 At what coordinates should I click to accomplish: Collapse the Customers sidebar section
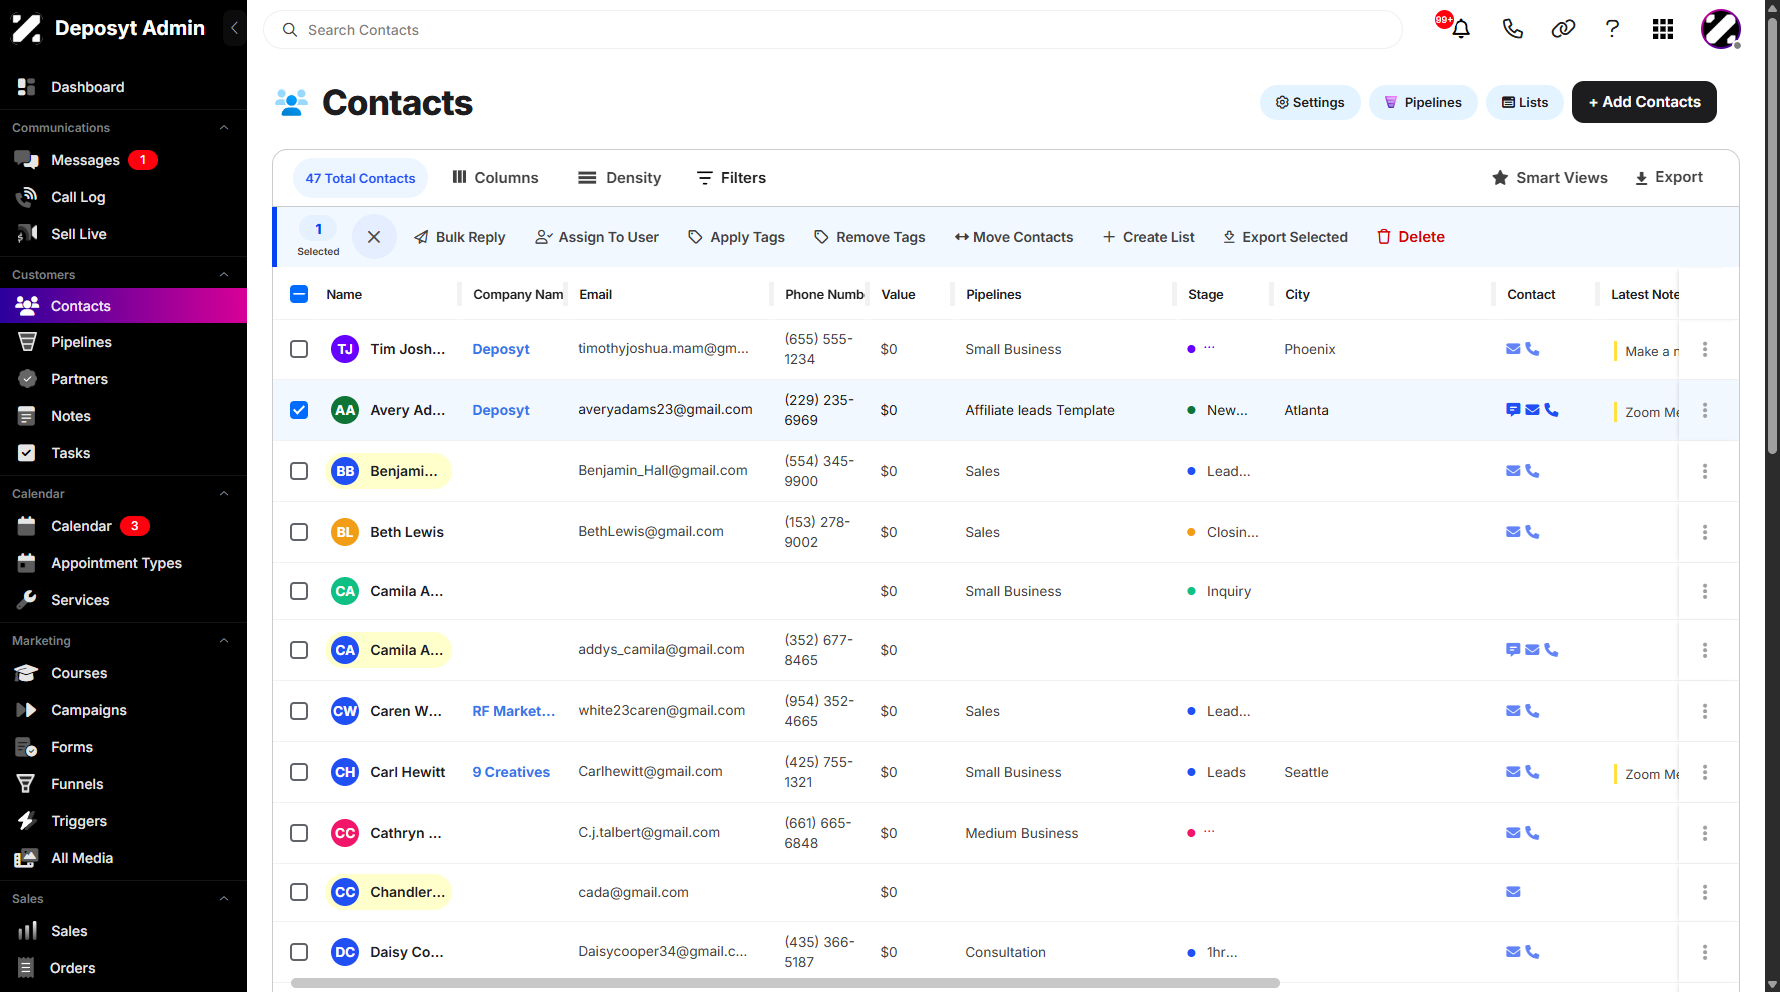click(x=224, y=275)
